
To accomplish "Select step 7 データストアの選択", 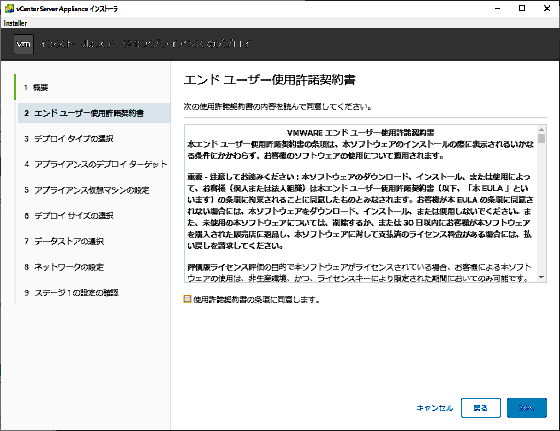I will click(64, 241).
